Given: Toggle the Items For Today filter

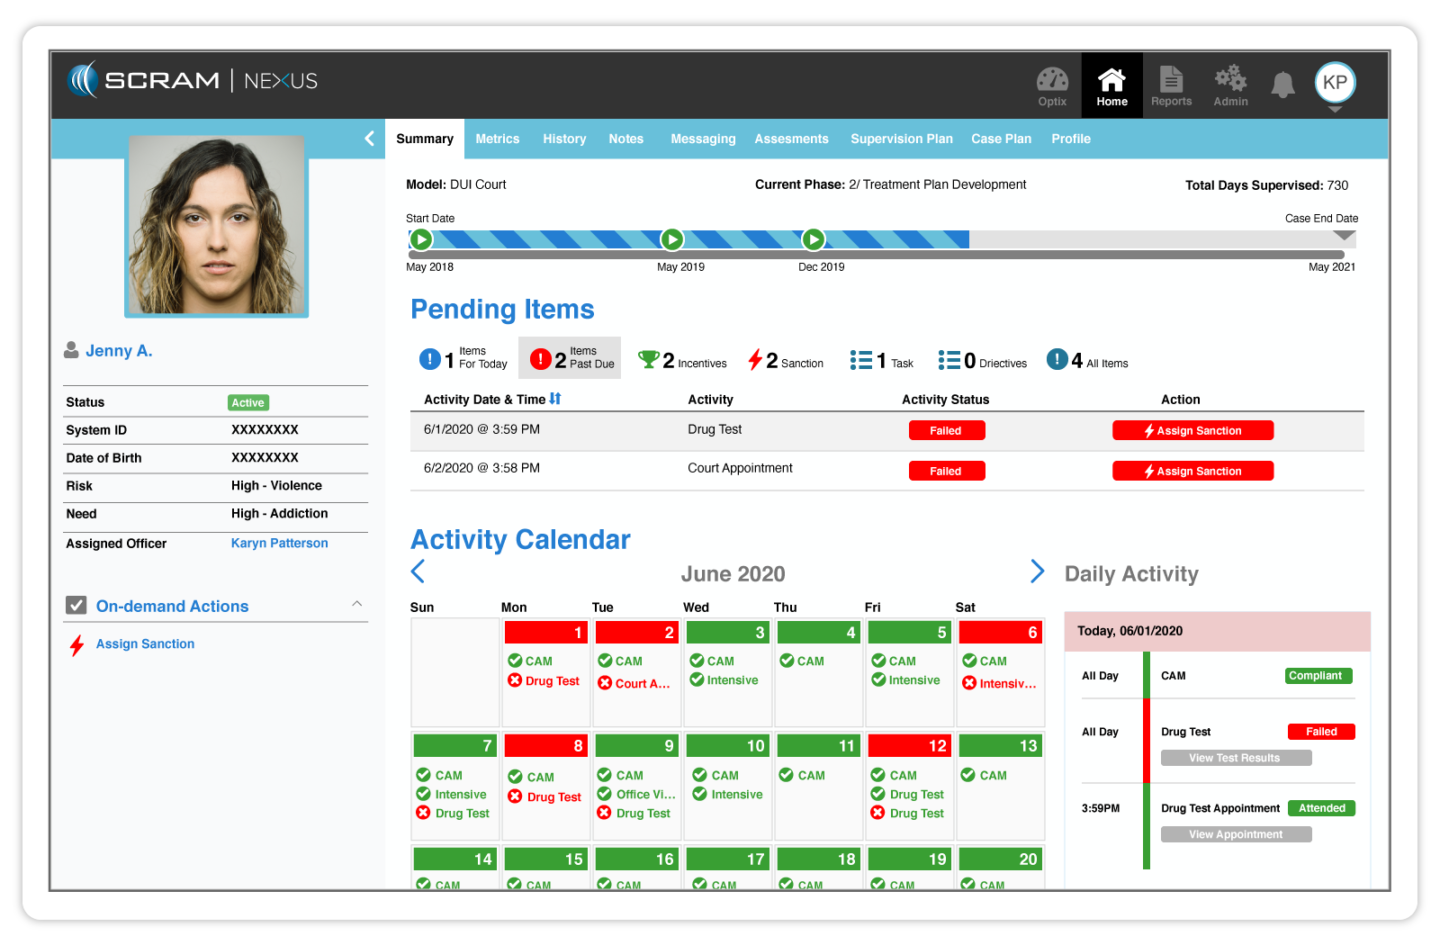Looking at the screenshot, I should tap(463, 358).
